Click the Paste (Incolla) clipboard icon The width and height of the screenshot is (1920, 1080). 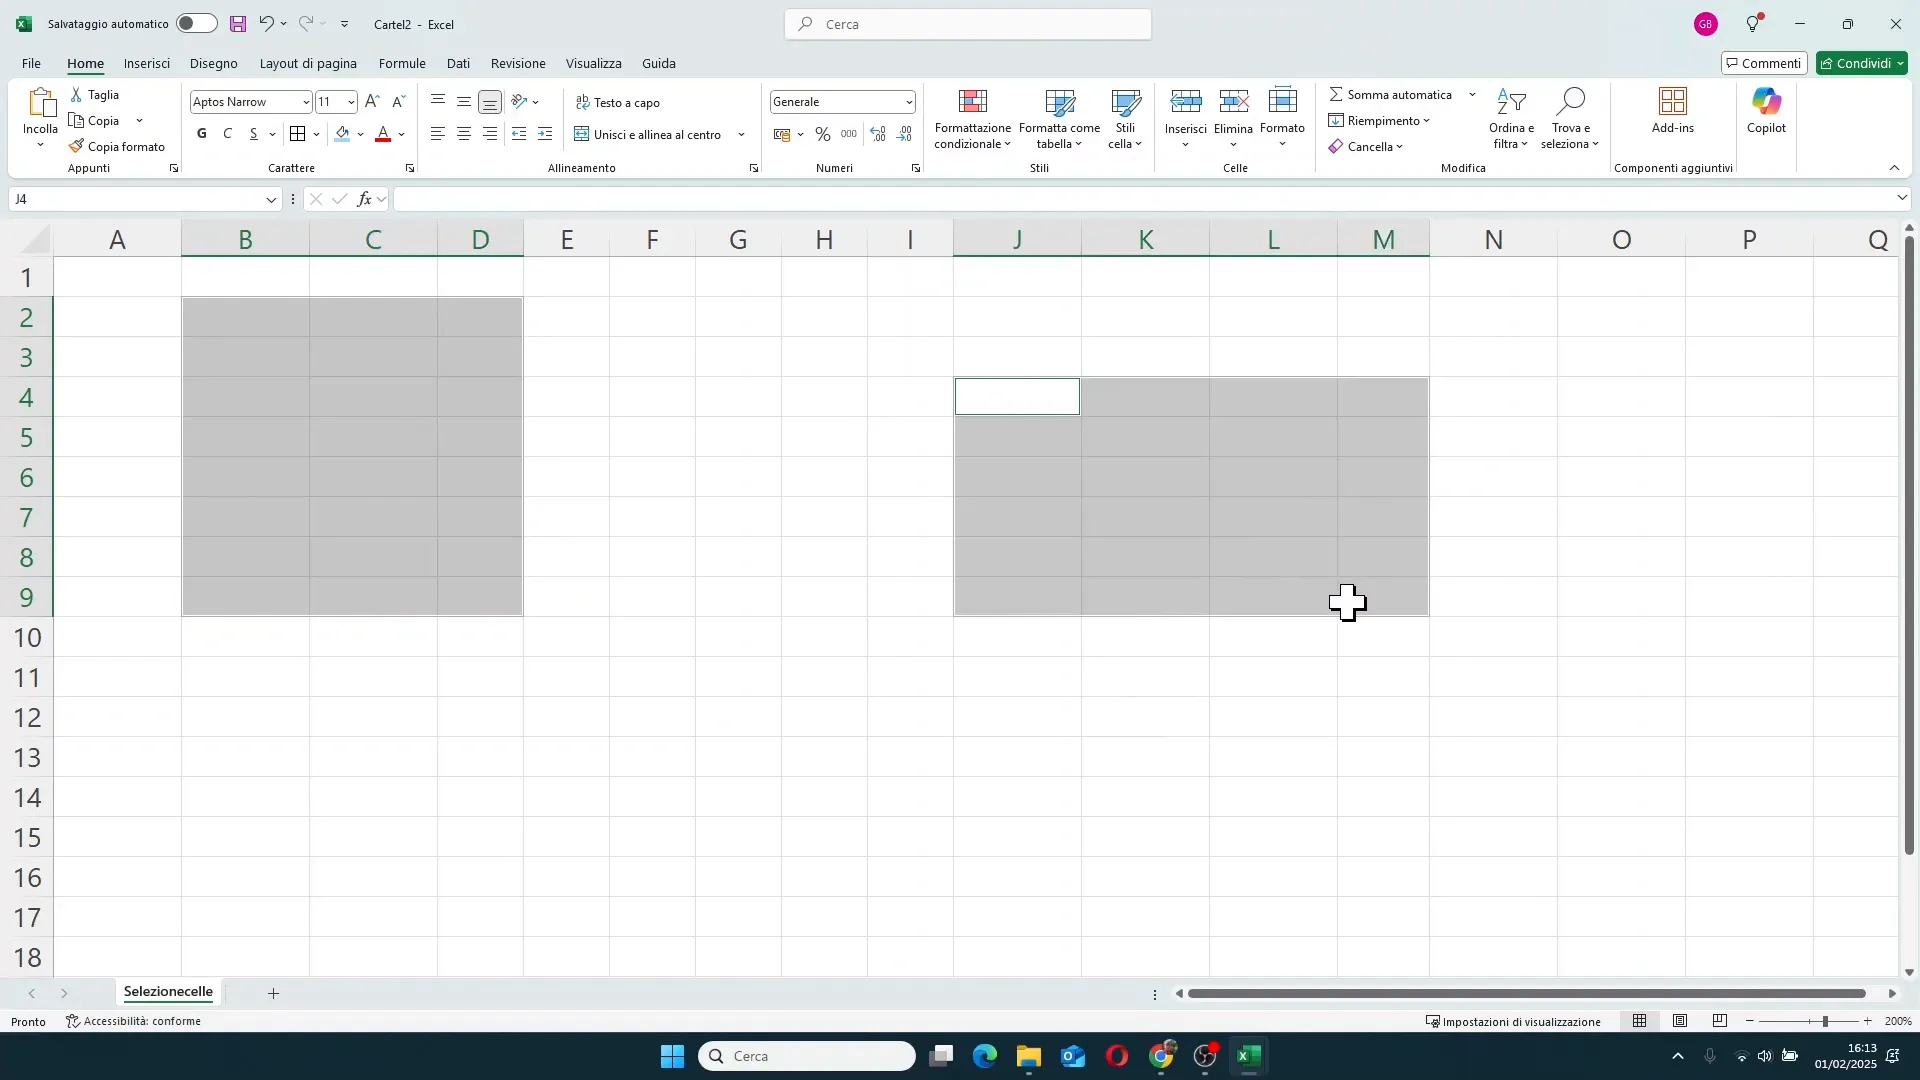pyautogui.click(x=41, y=103)
